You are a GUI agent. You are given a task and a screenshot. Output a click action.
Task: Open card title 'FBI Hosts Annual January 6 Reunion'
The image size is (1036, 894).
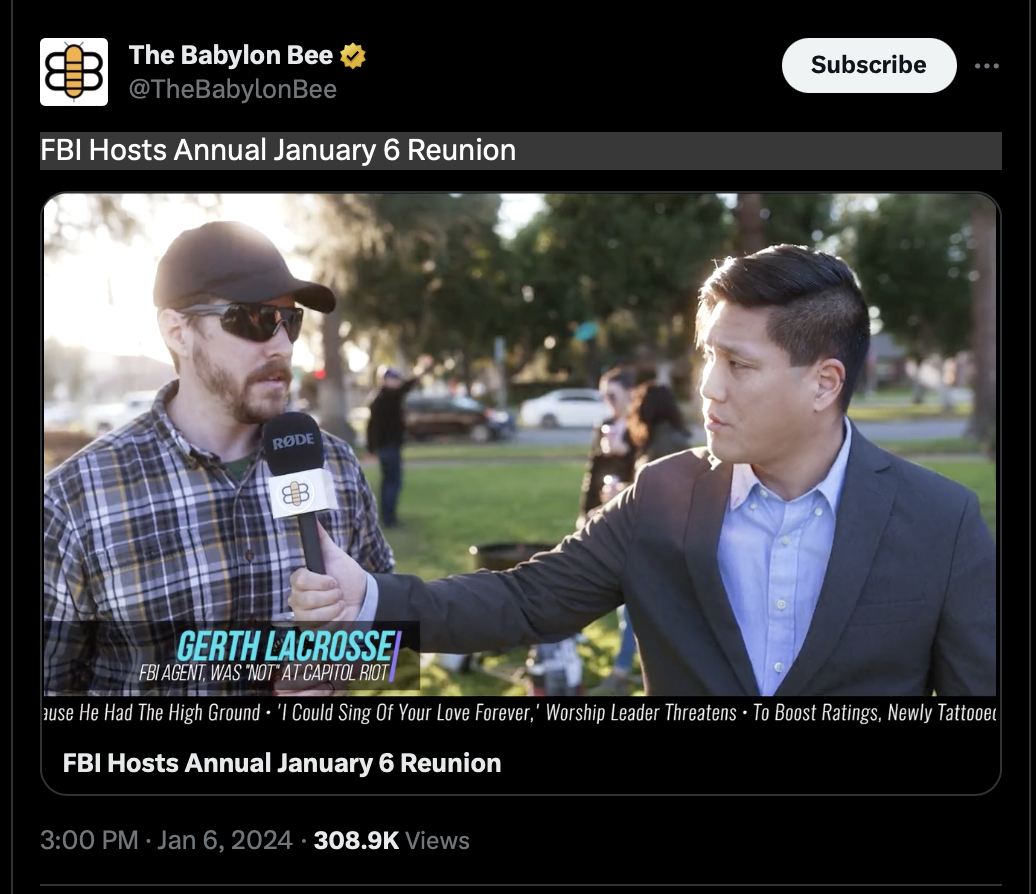[x=282, y=763]
